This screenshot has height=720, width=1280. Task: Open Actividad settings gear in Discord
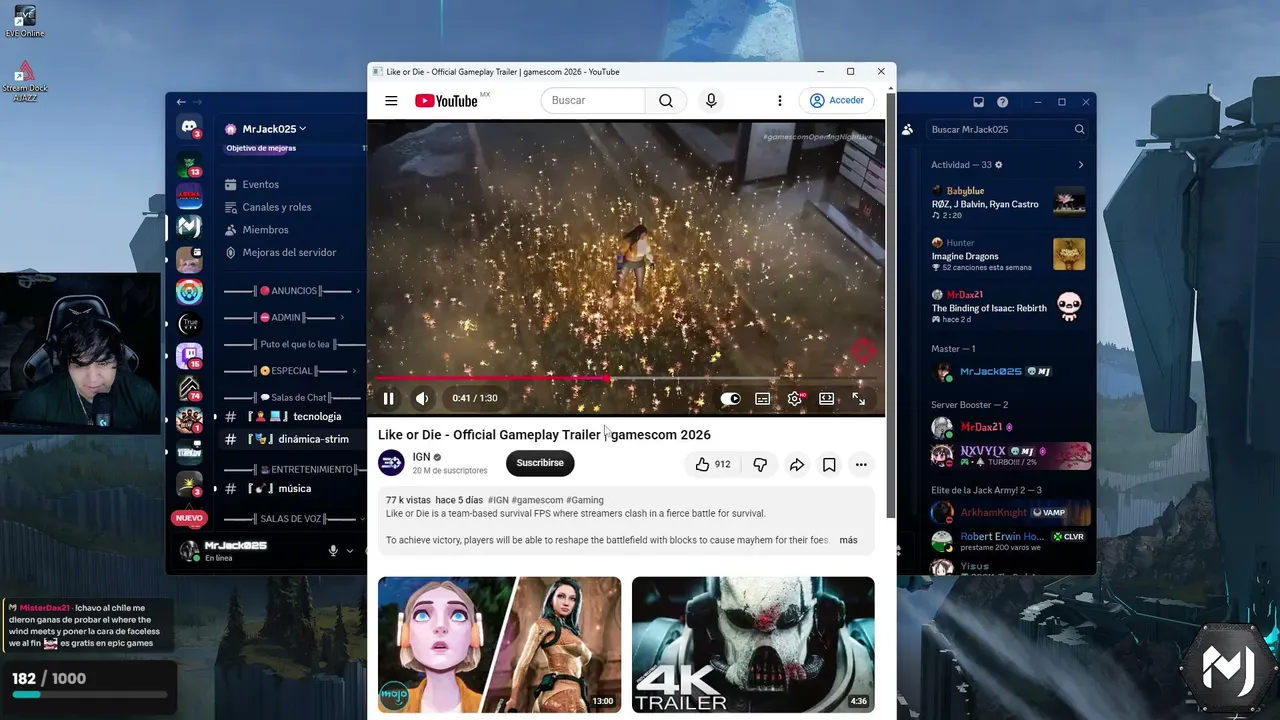click(x=998, y=165)
